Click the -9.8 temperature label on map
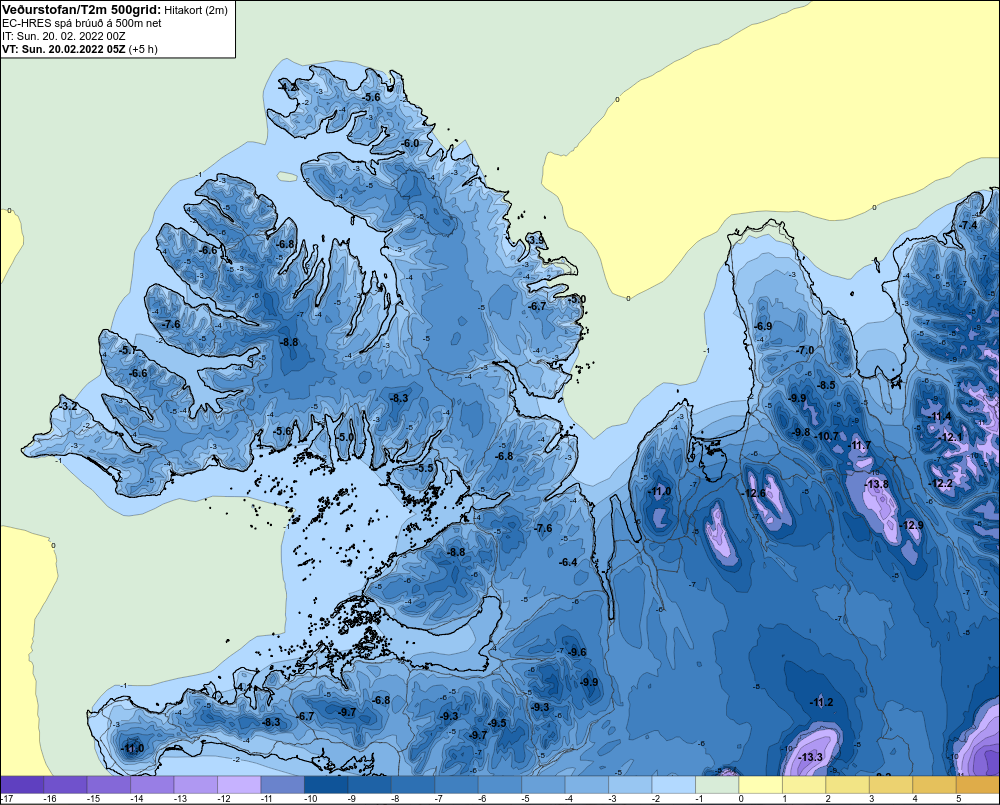Screen dimensions: 1000x805 800,432
